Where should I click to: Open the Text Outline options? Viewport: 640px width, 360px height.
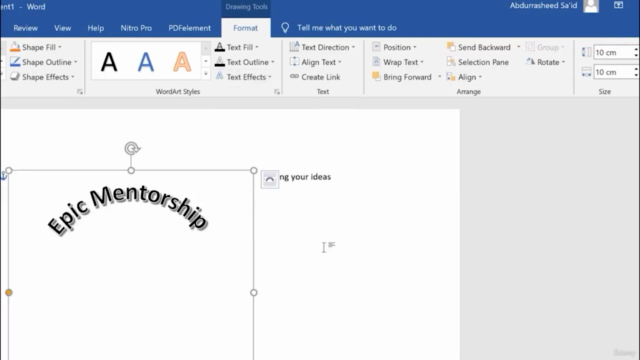[x=244, y=62]
